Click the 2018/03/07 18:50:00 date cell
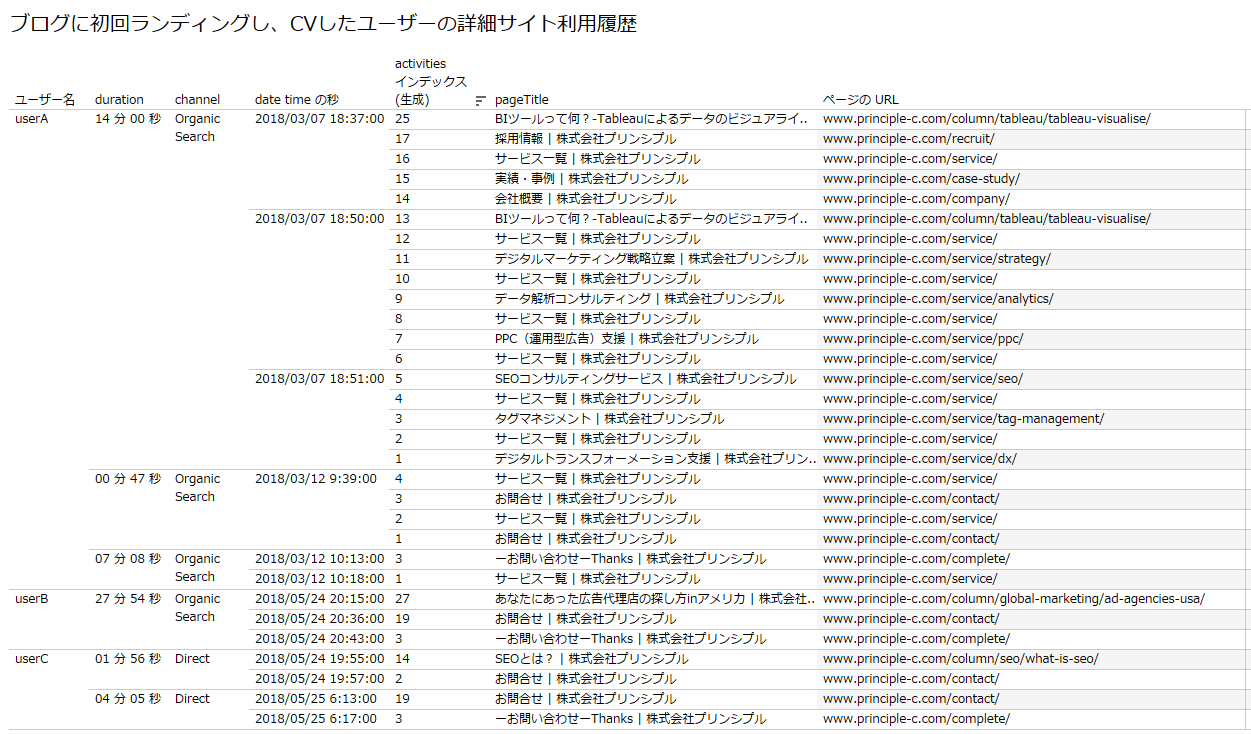 (x=319, y=219)
